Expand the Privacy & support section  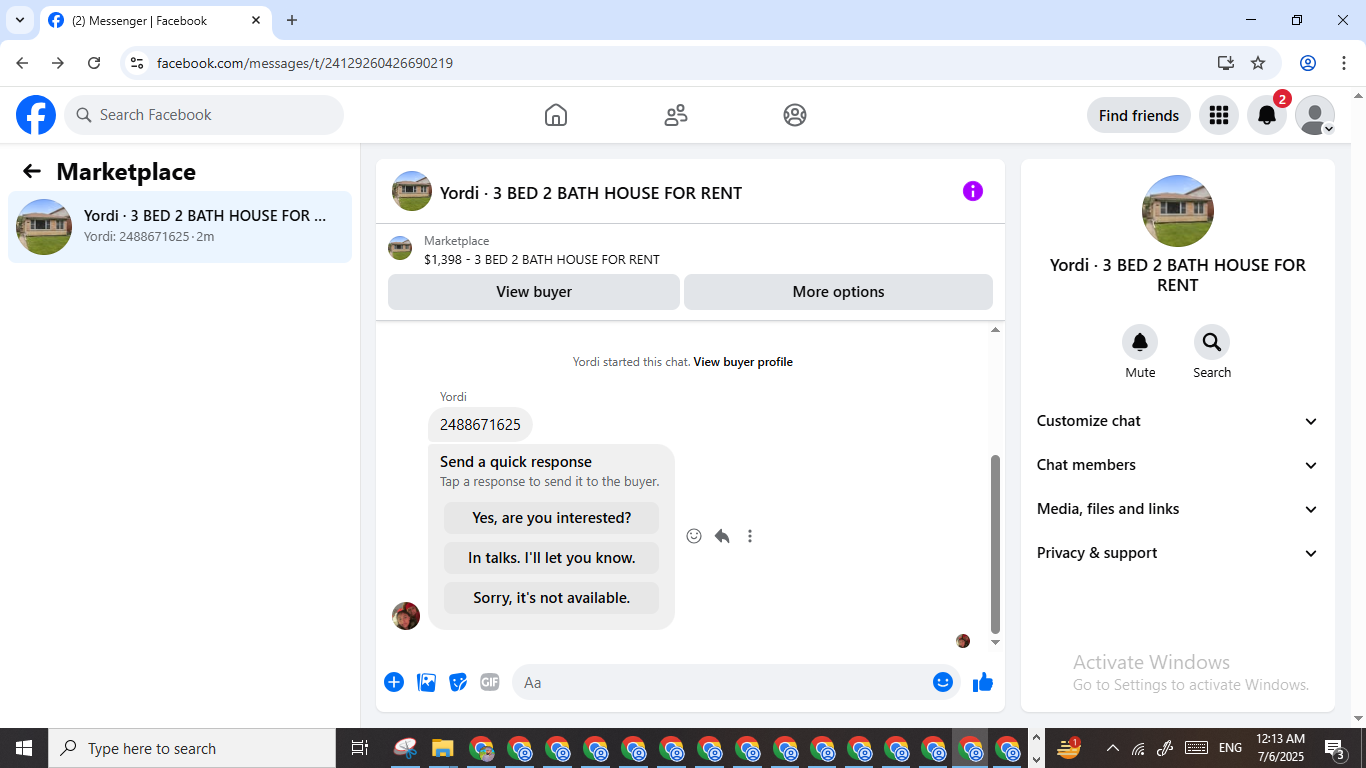pos(1178,553)
